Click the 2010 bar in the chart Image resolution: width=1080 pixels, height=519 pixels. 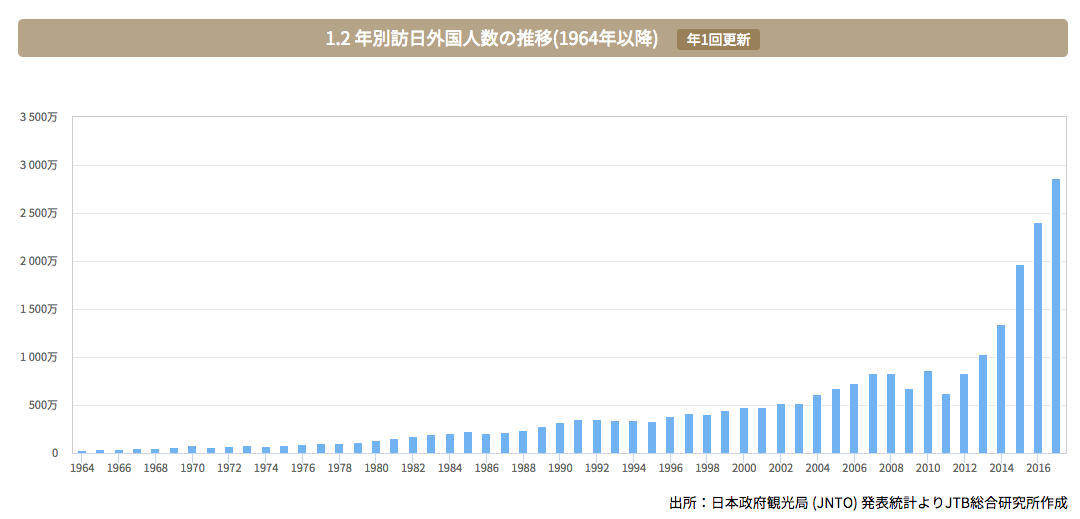(x=928, y=412)
